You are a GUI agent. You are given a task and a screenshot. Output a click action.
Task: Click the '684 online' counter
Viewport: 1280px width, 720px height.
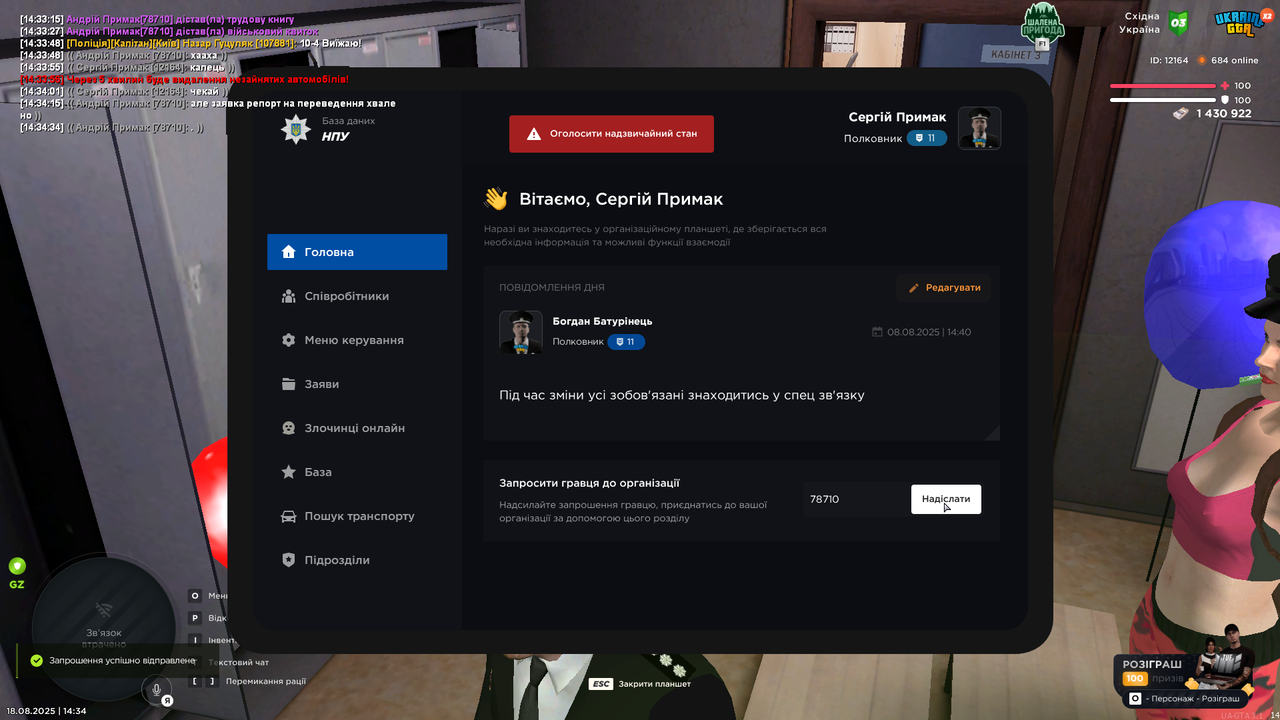pos(1235,60)
